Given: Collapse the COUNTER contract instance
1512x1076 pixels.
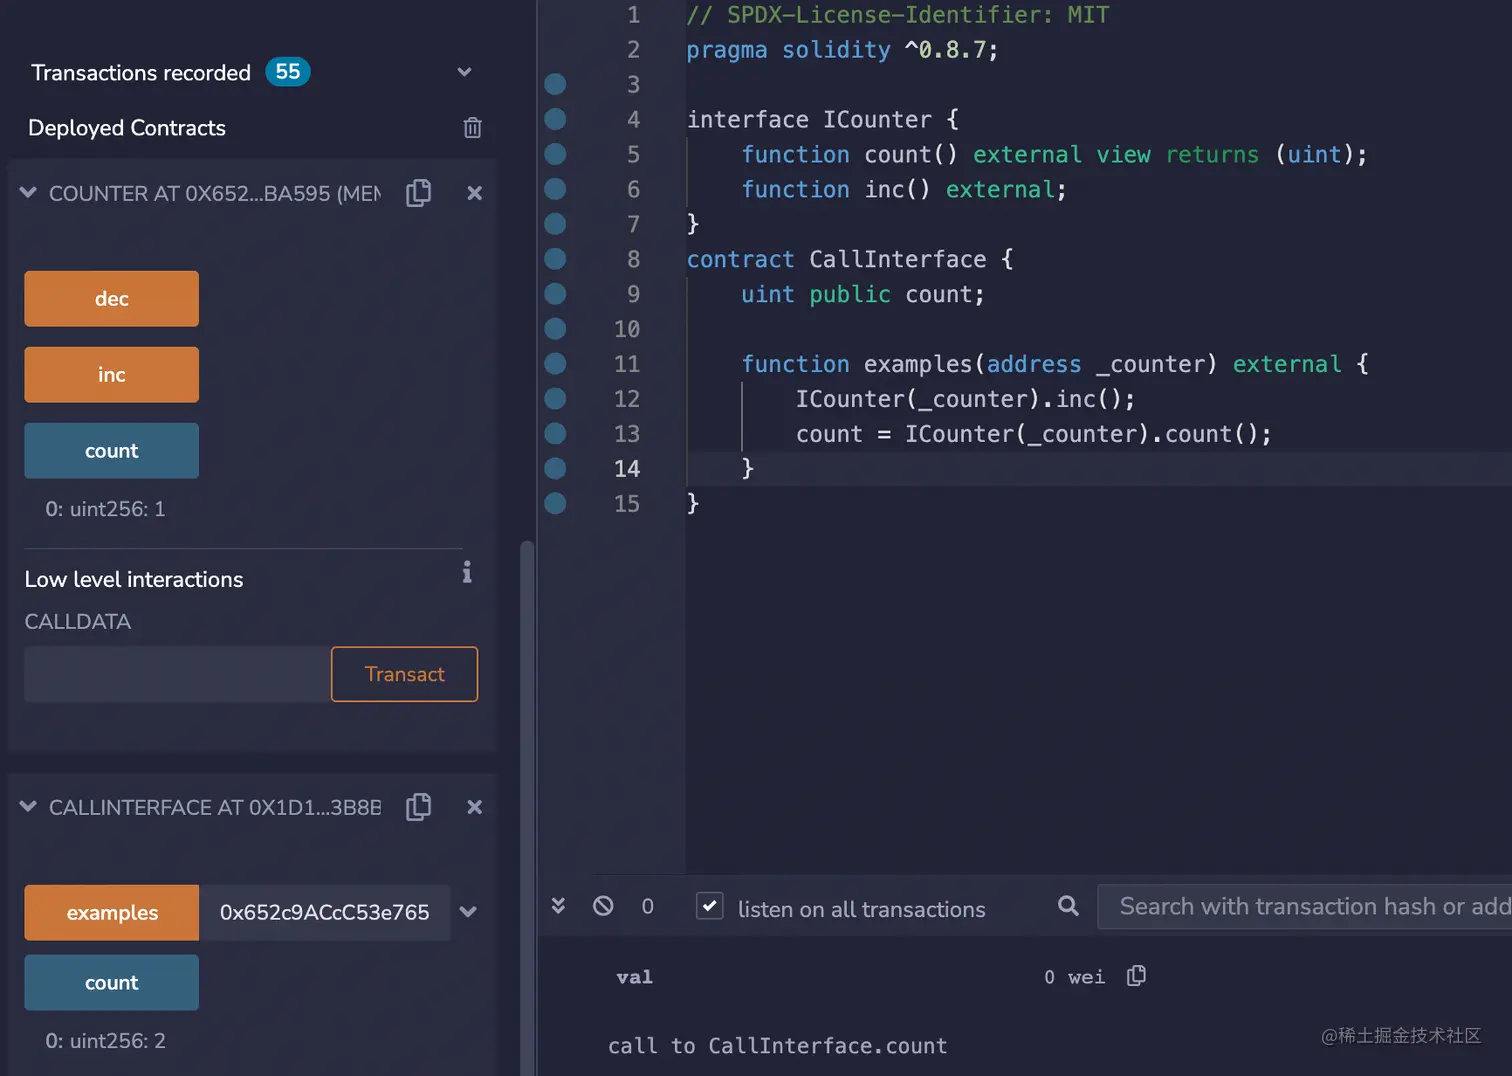Looking at the screenshot, I should [x=28, y=192].
